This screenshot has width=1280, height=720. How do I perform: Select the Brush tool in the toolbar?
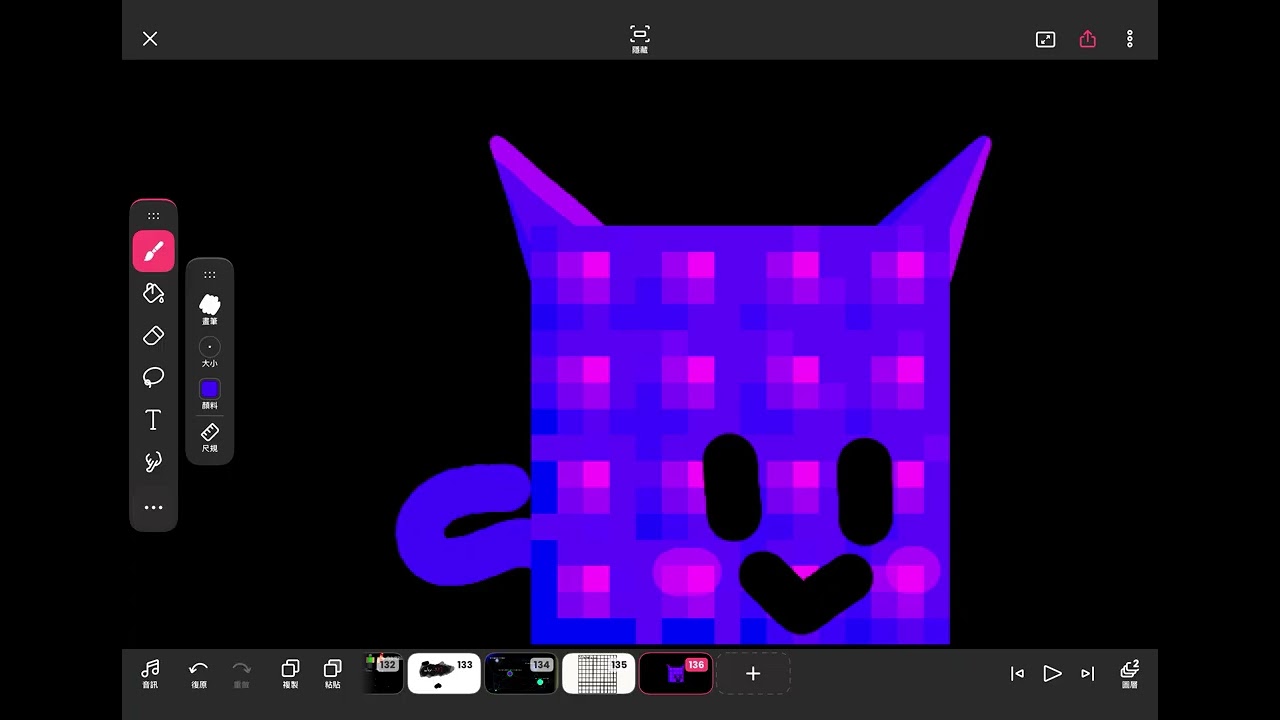coord(153,252)
